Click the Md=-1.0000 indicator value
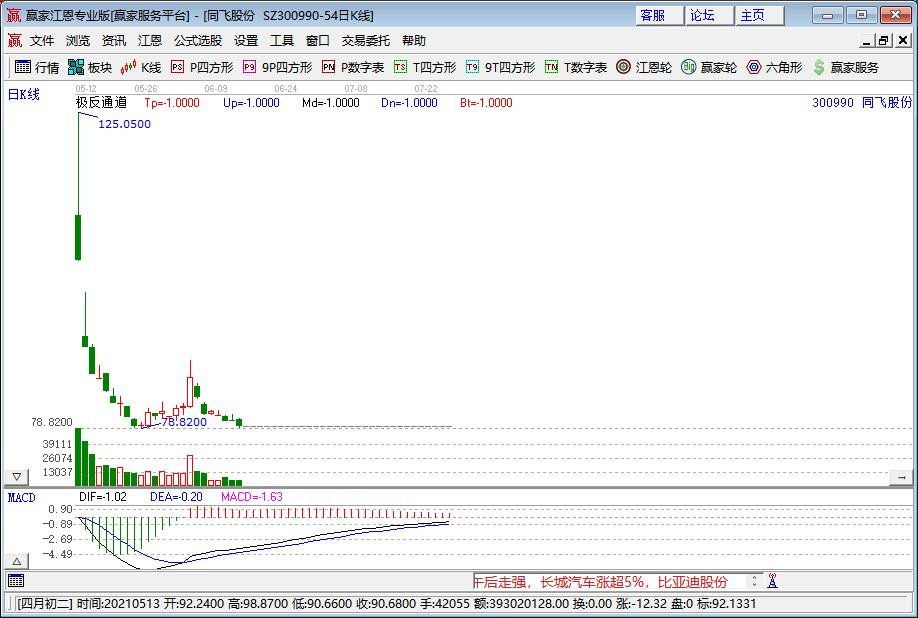 (331, 103)
